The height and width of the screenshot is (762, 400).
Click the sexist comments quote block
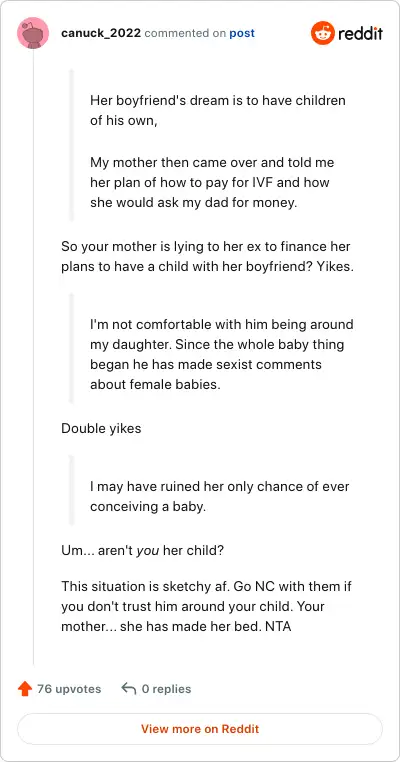(x=222, y=354)
